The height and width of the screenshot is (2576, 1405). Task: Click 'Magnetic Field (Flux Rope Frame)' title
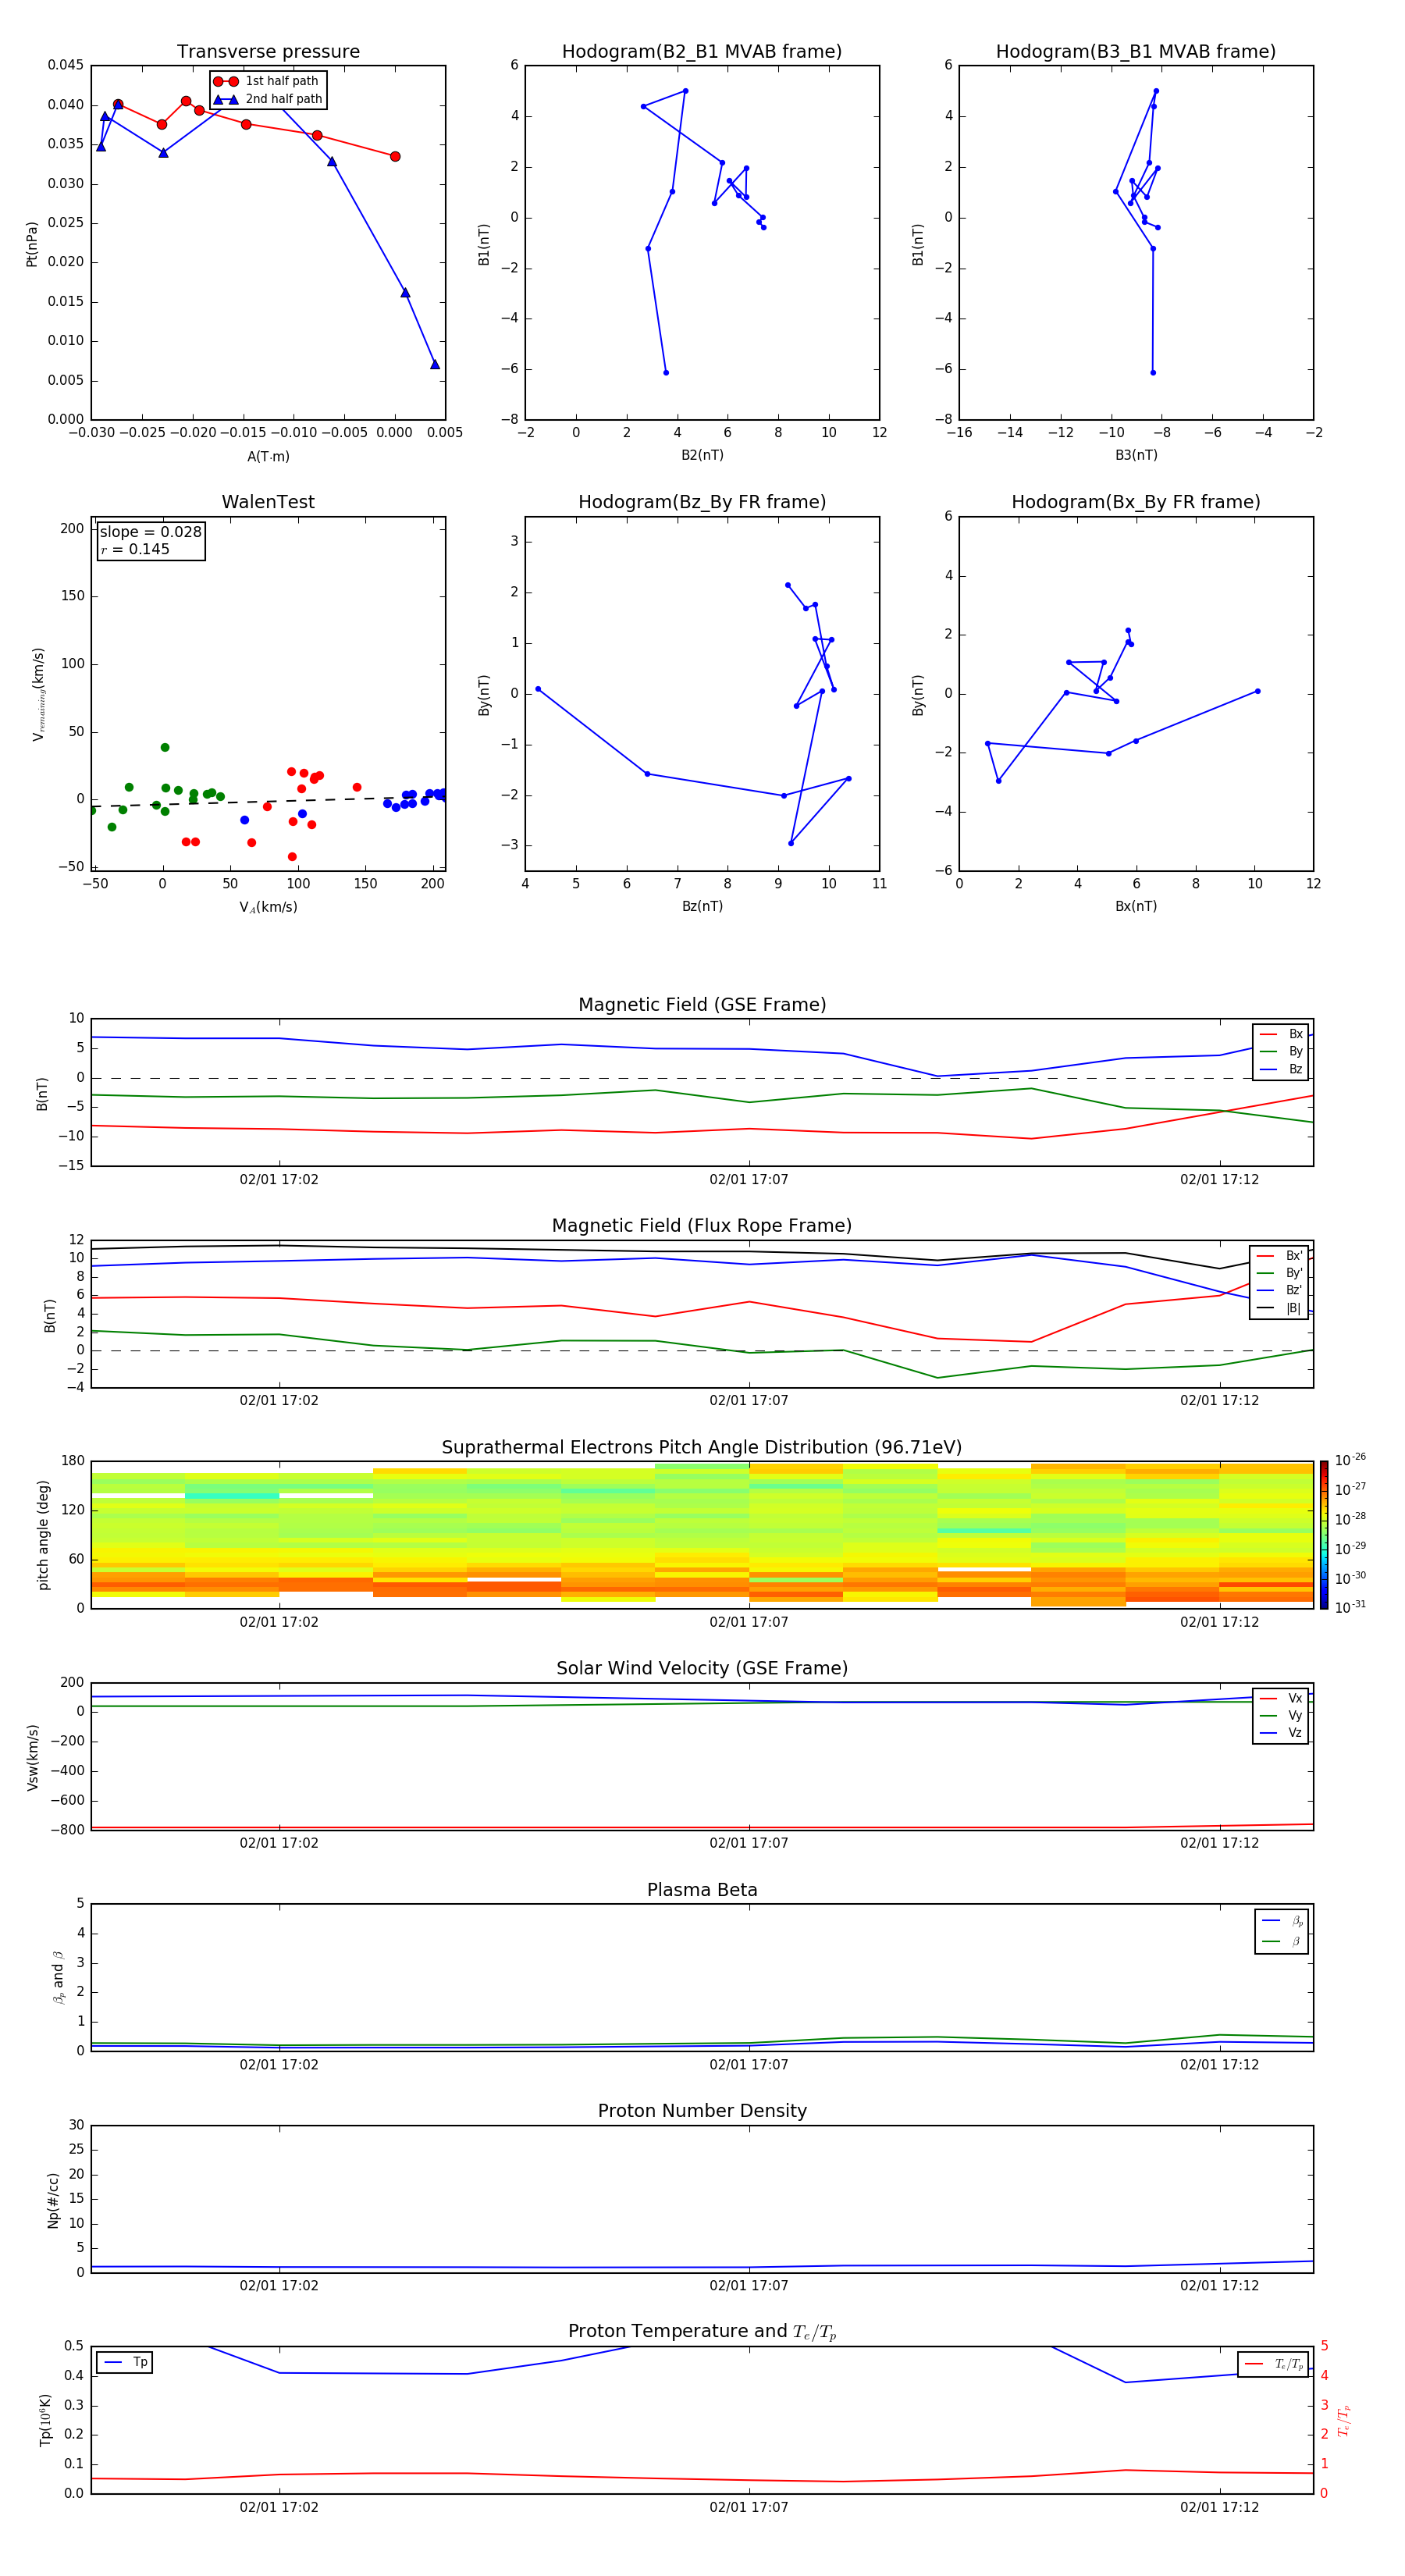point(702,1226)
